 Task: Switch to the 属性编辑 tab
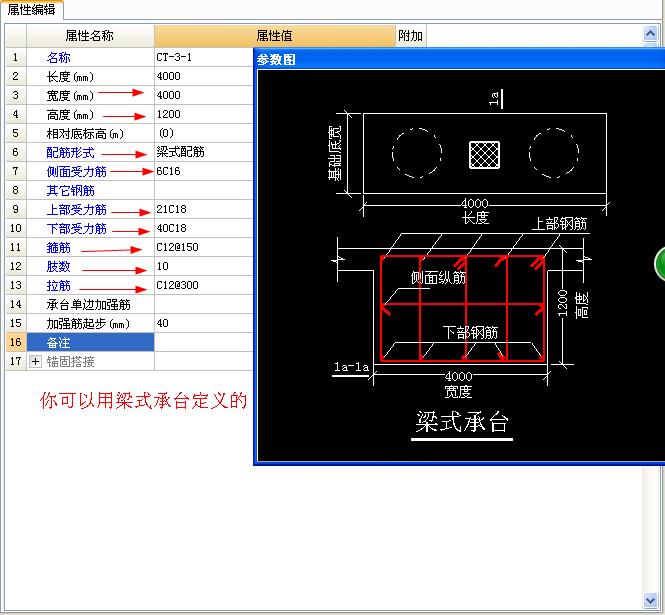tap(32, 9)
